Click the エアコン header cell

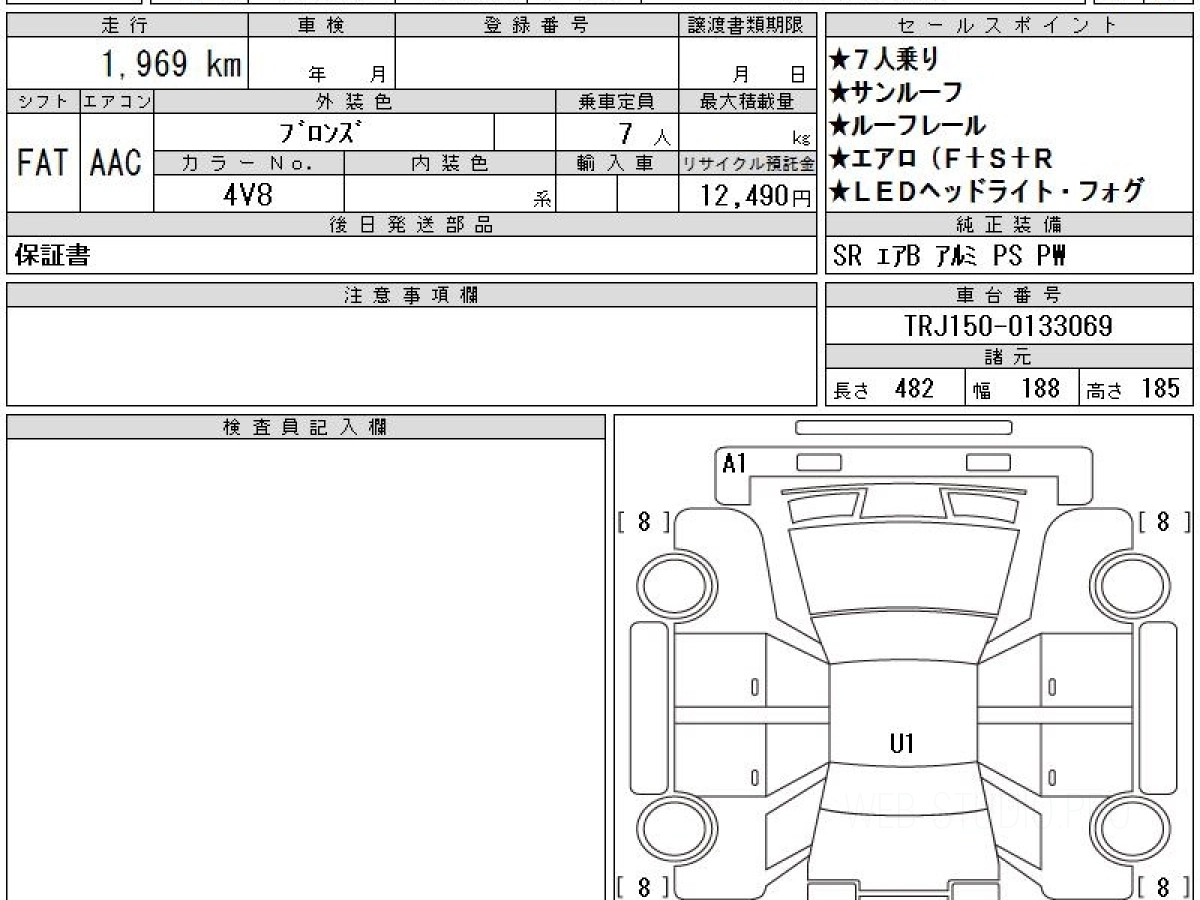tap(117, 102)
